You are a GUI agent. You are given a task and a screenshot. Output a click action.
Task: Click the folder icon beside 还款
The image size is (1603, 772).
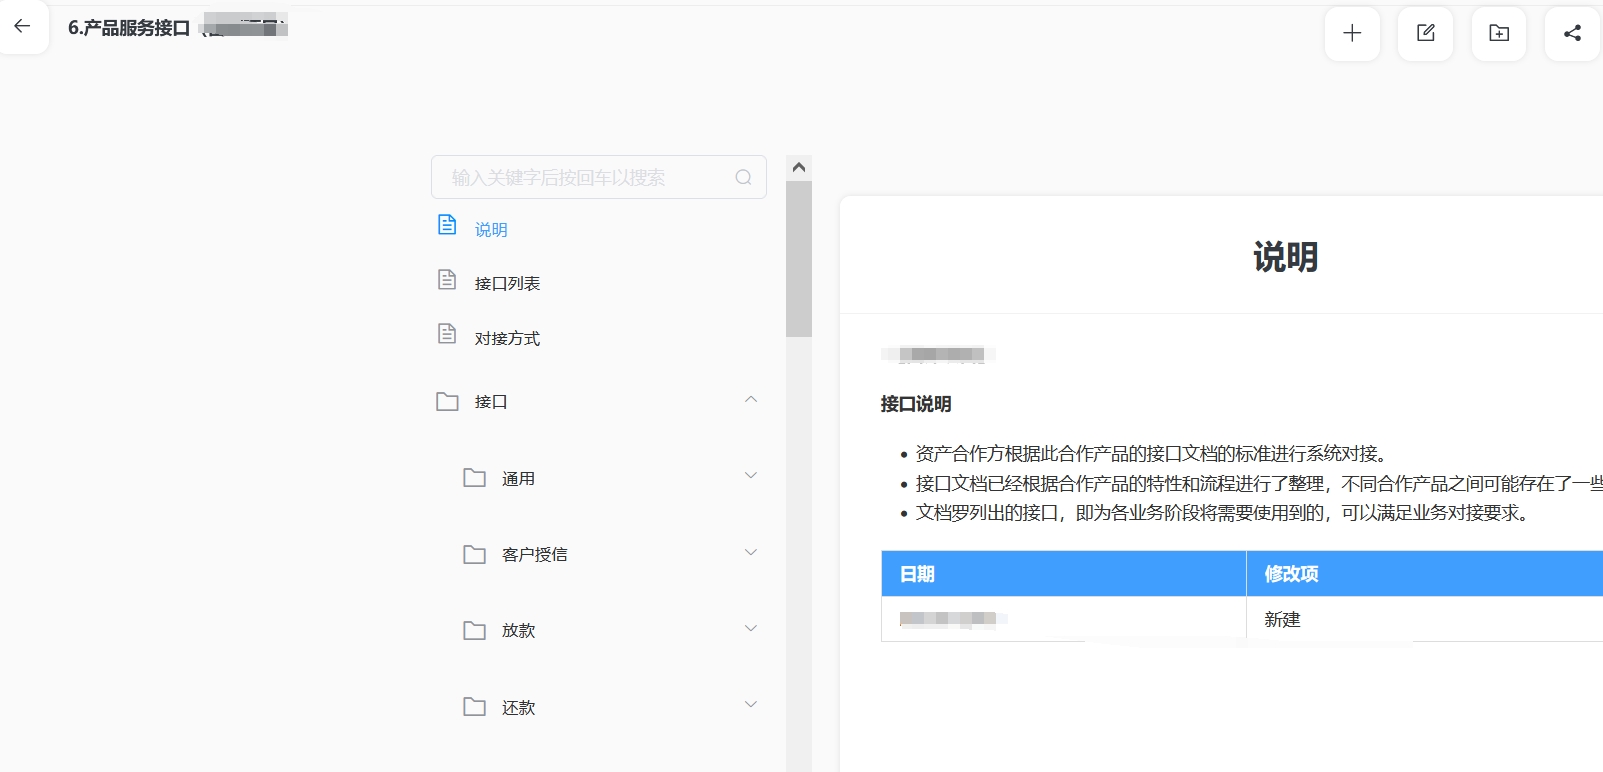[x=474, y=707]
